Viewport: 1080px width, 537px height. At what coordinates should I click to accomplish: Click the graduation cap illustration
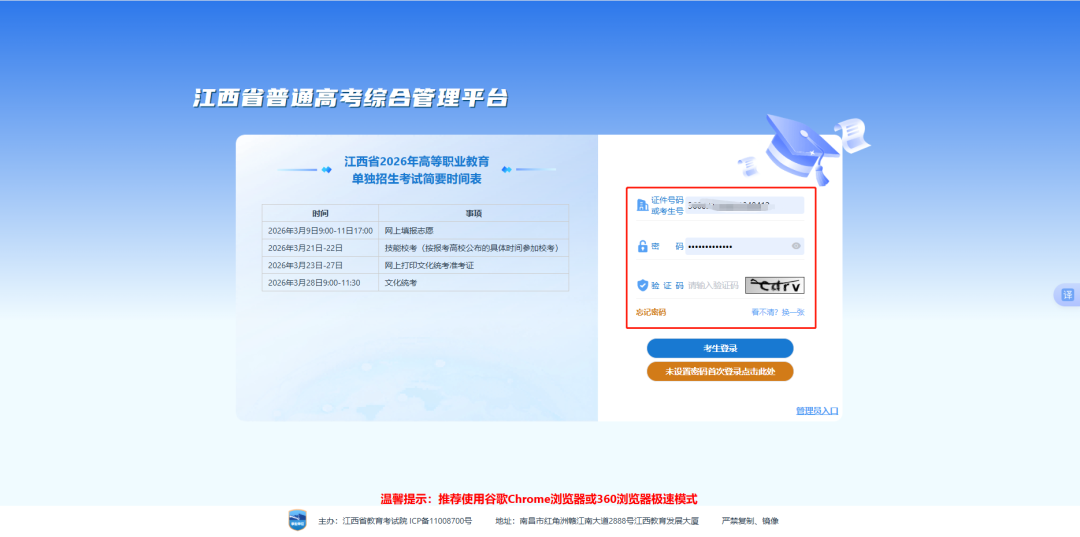[x=802, y=146]
